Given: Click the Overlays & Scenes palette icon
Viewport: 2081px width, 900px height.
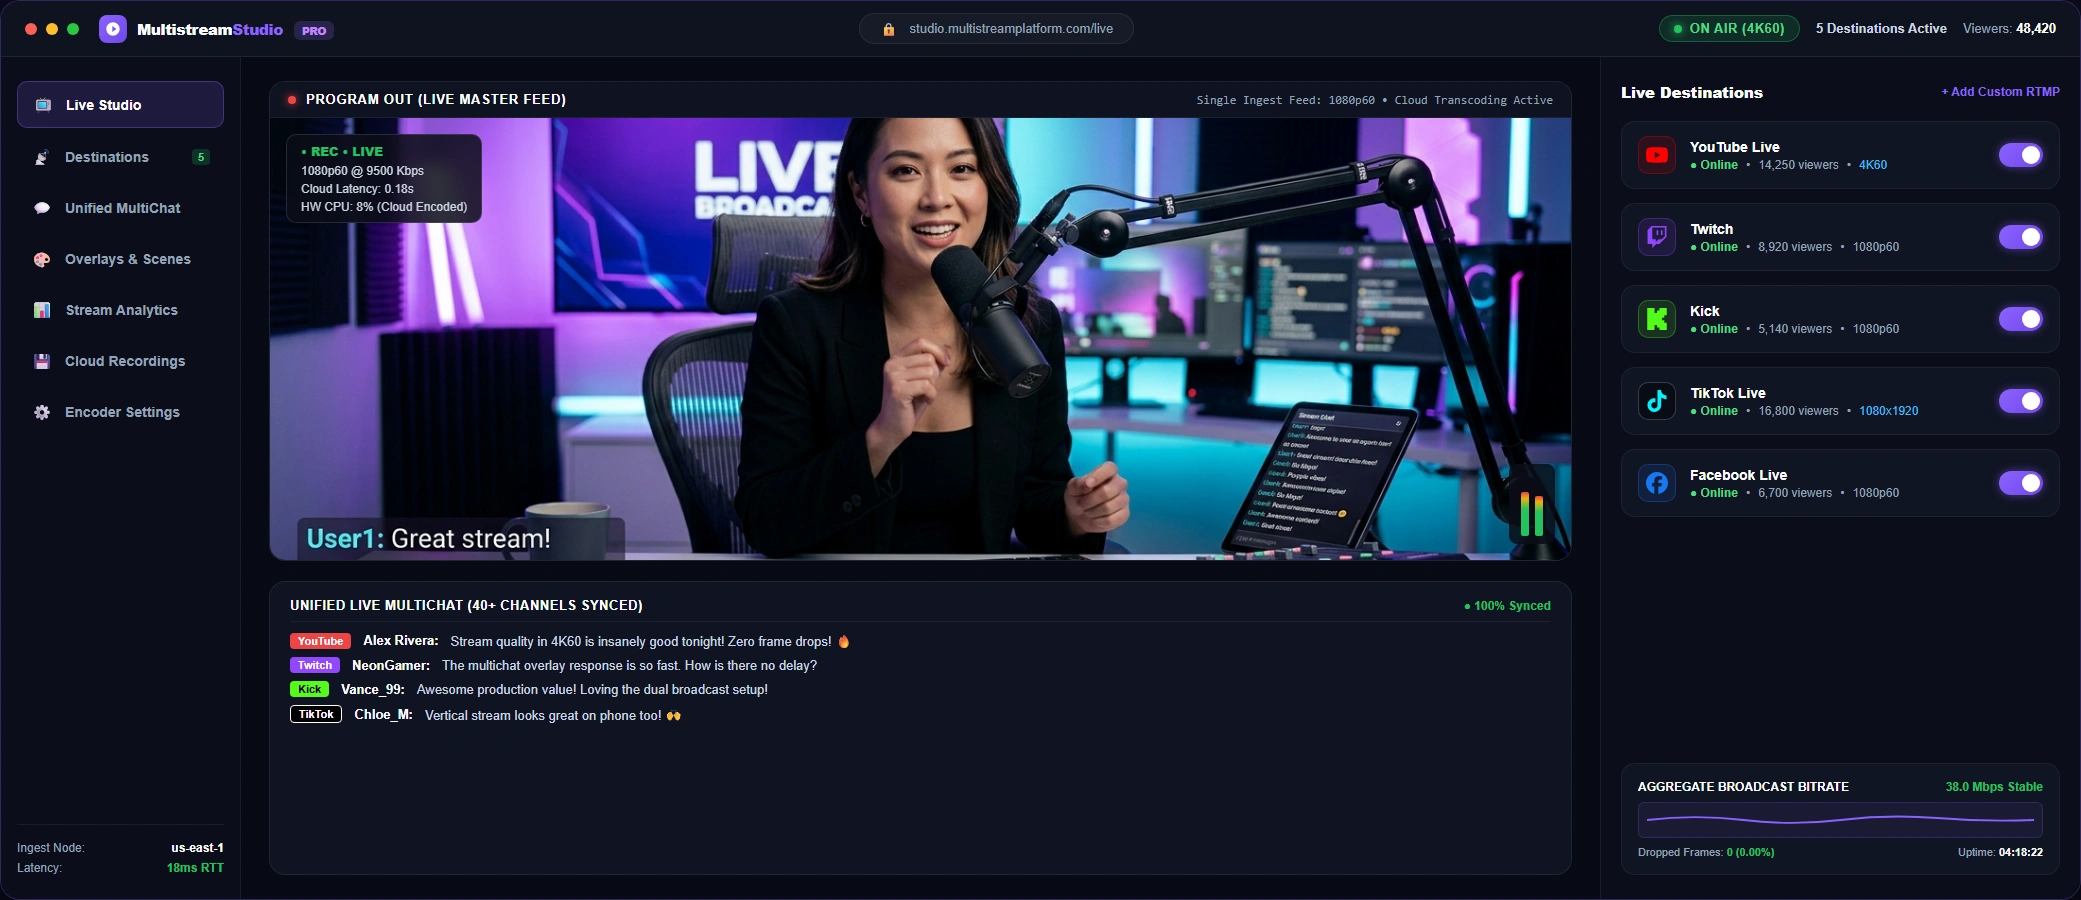Looking at the screenshot, I should pos(42,259).
